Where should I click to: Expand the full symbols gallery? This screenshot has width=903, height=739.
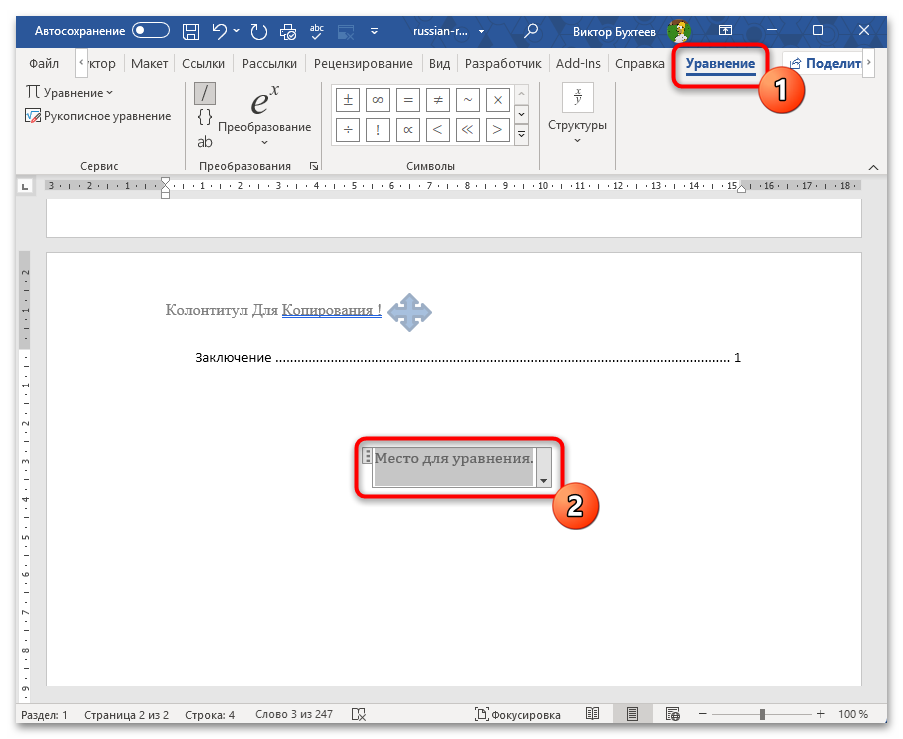(521, 135)
